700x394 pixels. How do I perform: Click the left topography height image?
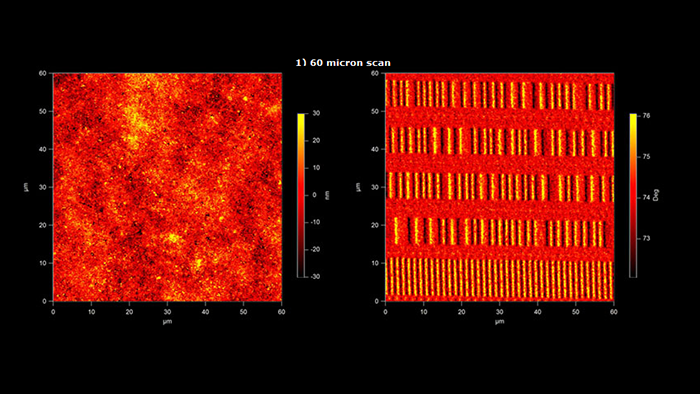coord(167,187)
